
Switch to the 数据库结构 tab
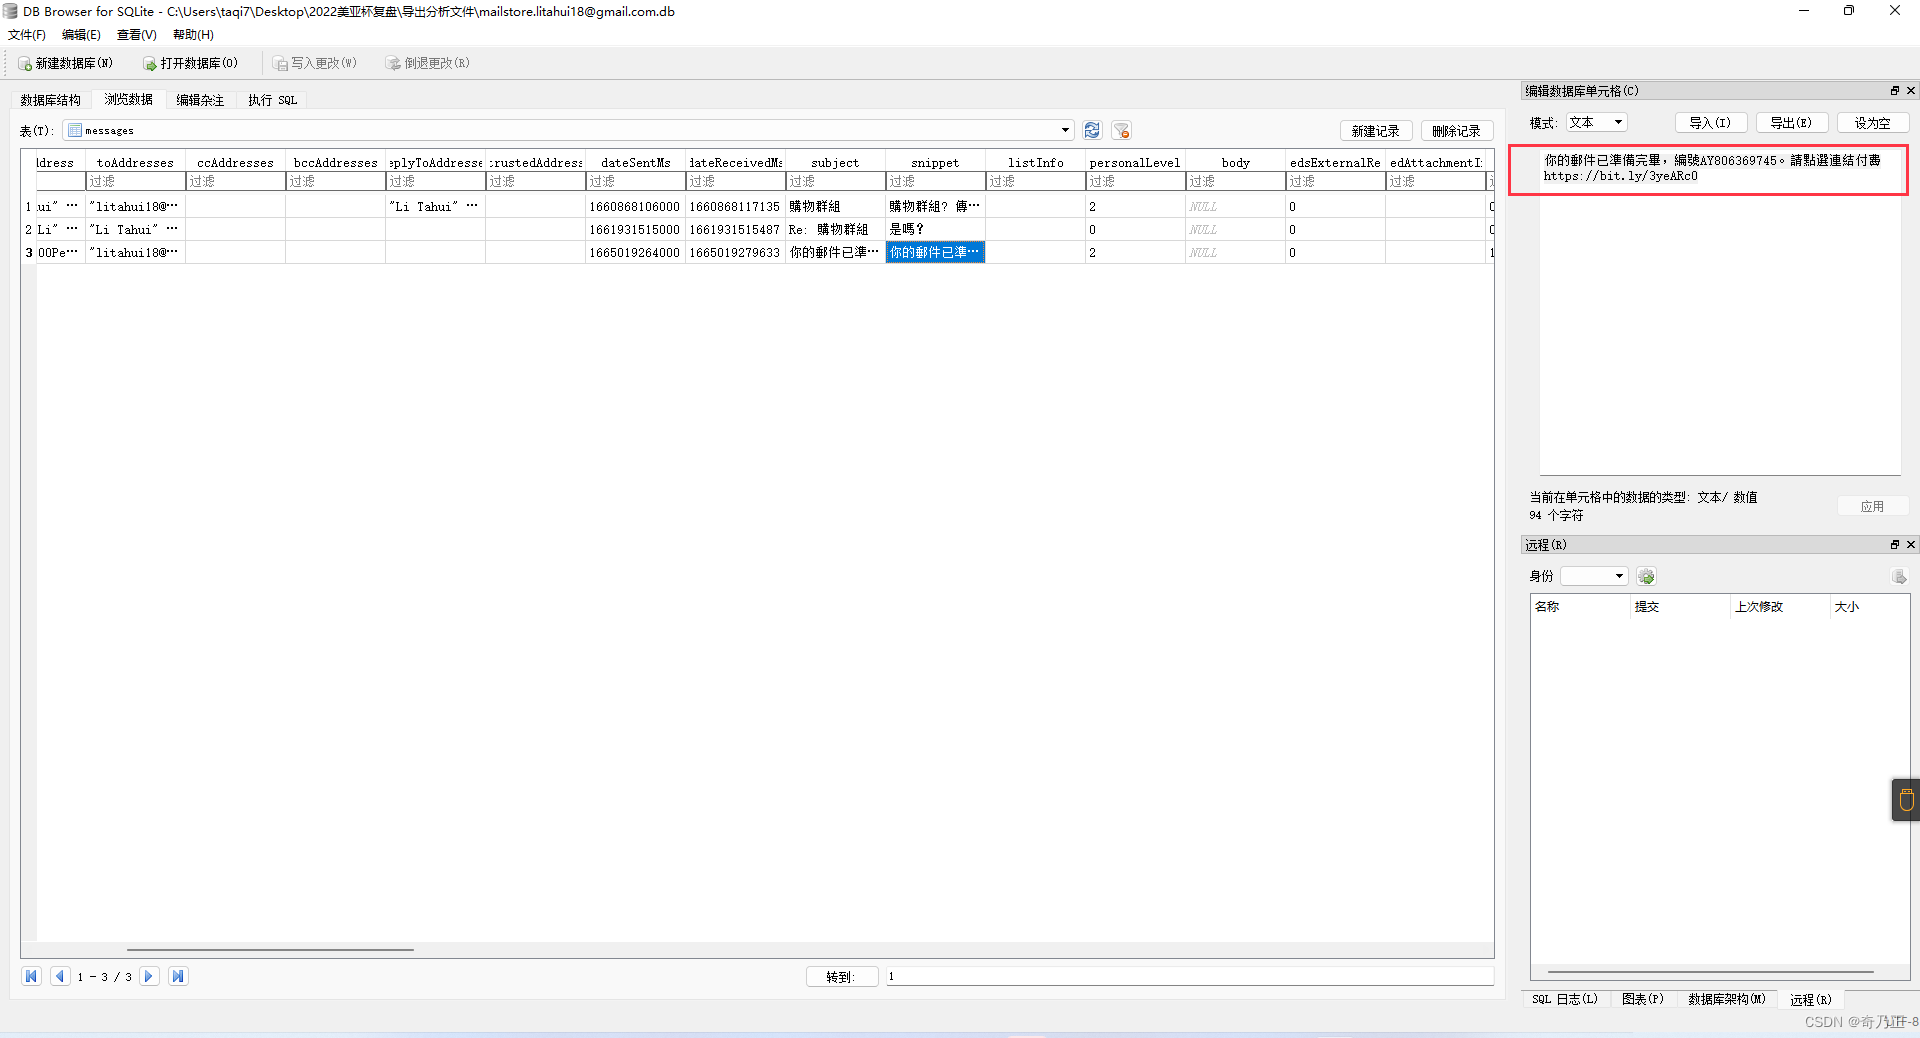(51, 100)
